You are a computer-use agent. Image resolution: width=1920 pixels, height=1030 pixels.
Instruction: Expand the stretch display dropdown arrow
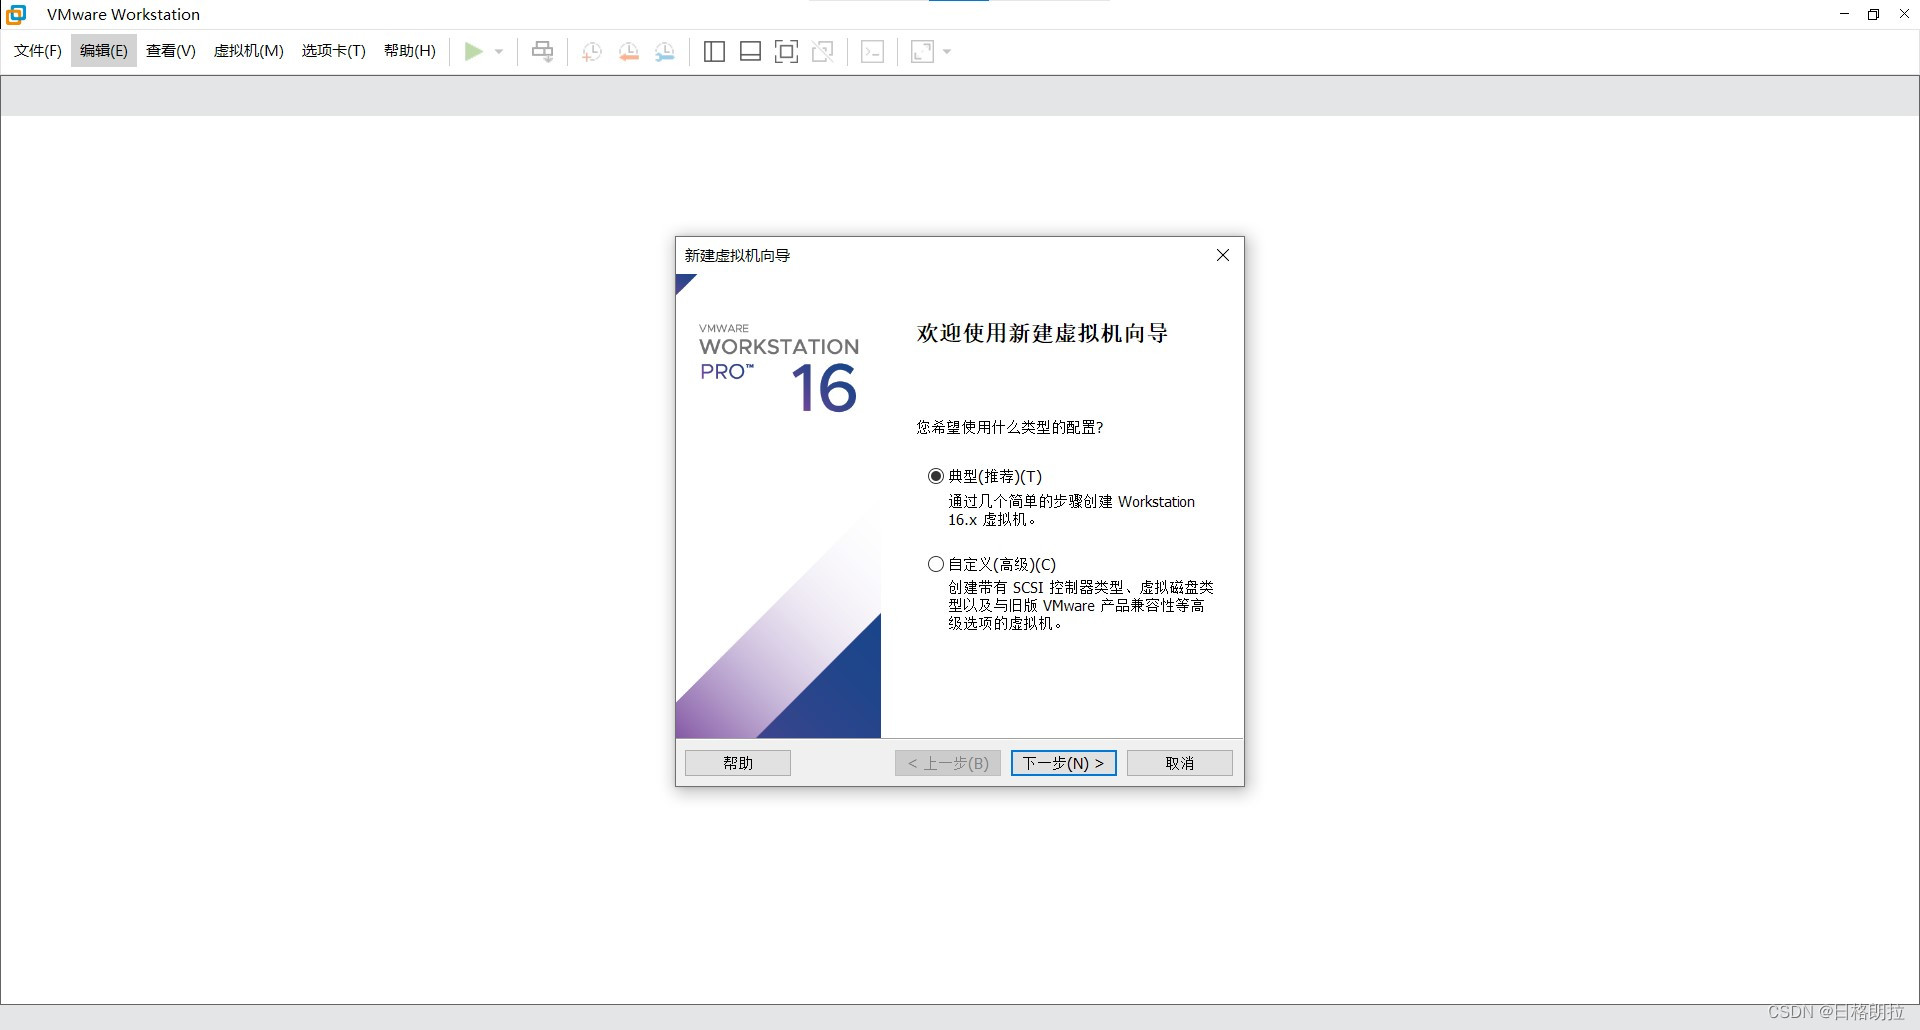pyautogui.click(x=947, y=52)
